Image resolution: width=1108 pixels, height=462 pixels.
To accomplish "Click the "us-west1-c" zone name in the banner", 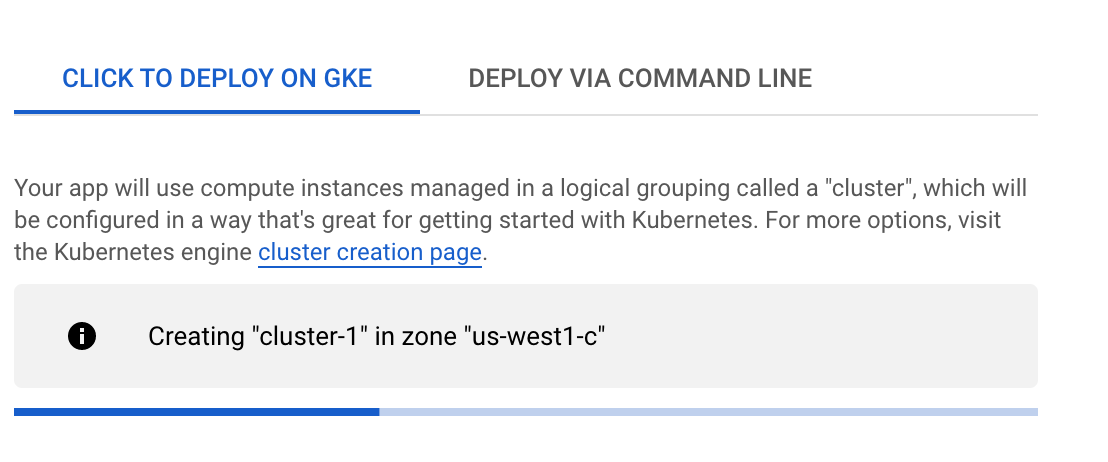I will [x=535, y=336].
